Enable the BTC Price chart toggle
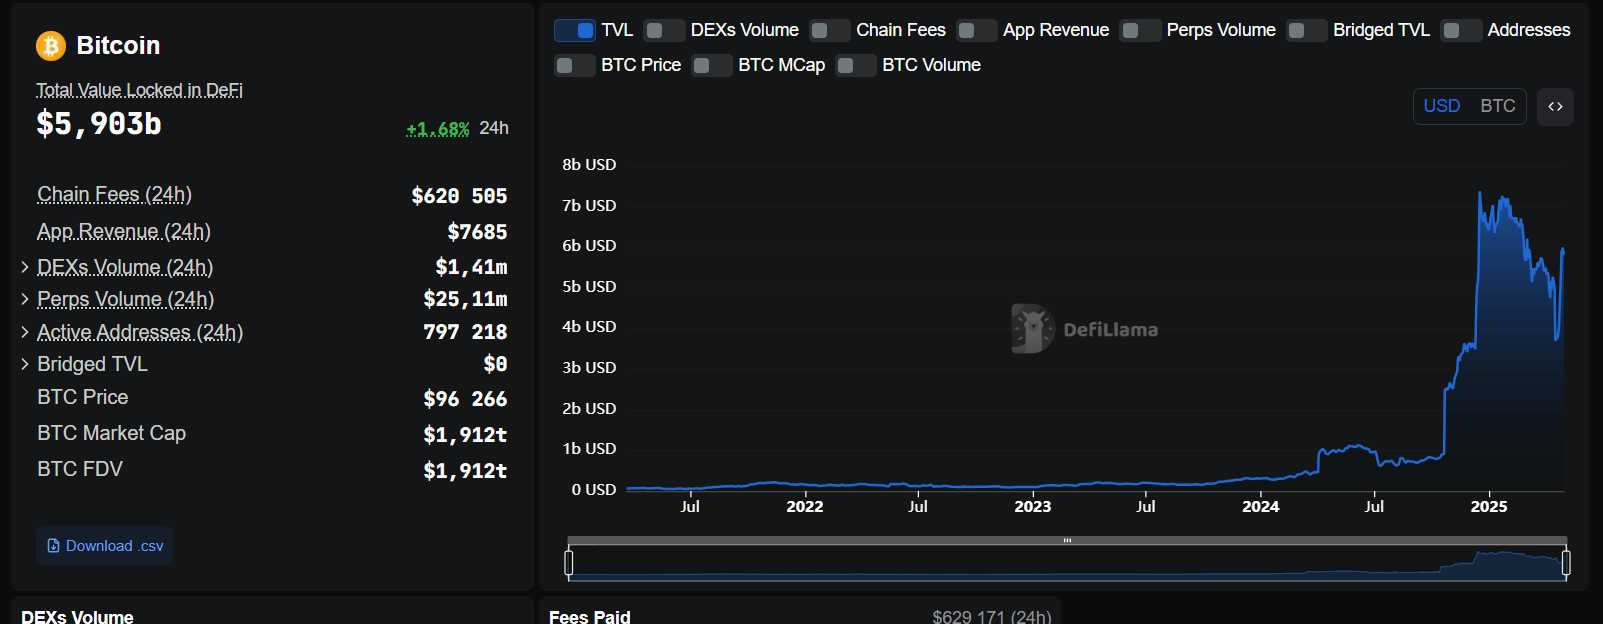The height and width of the screenshot is (624, 1603). coord(575,65)
